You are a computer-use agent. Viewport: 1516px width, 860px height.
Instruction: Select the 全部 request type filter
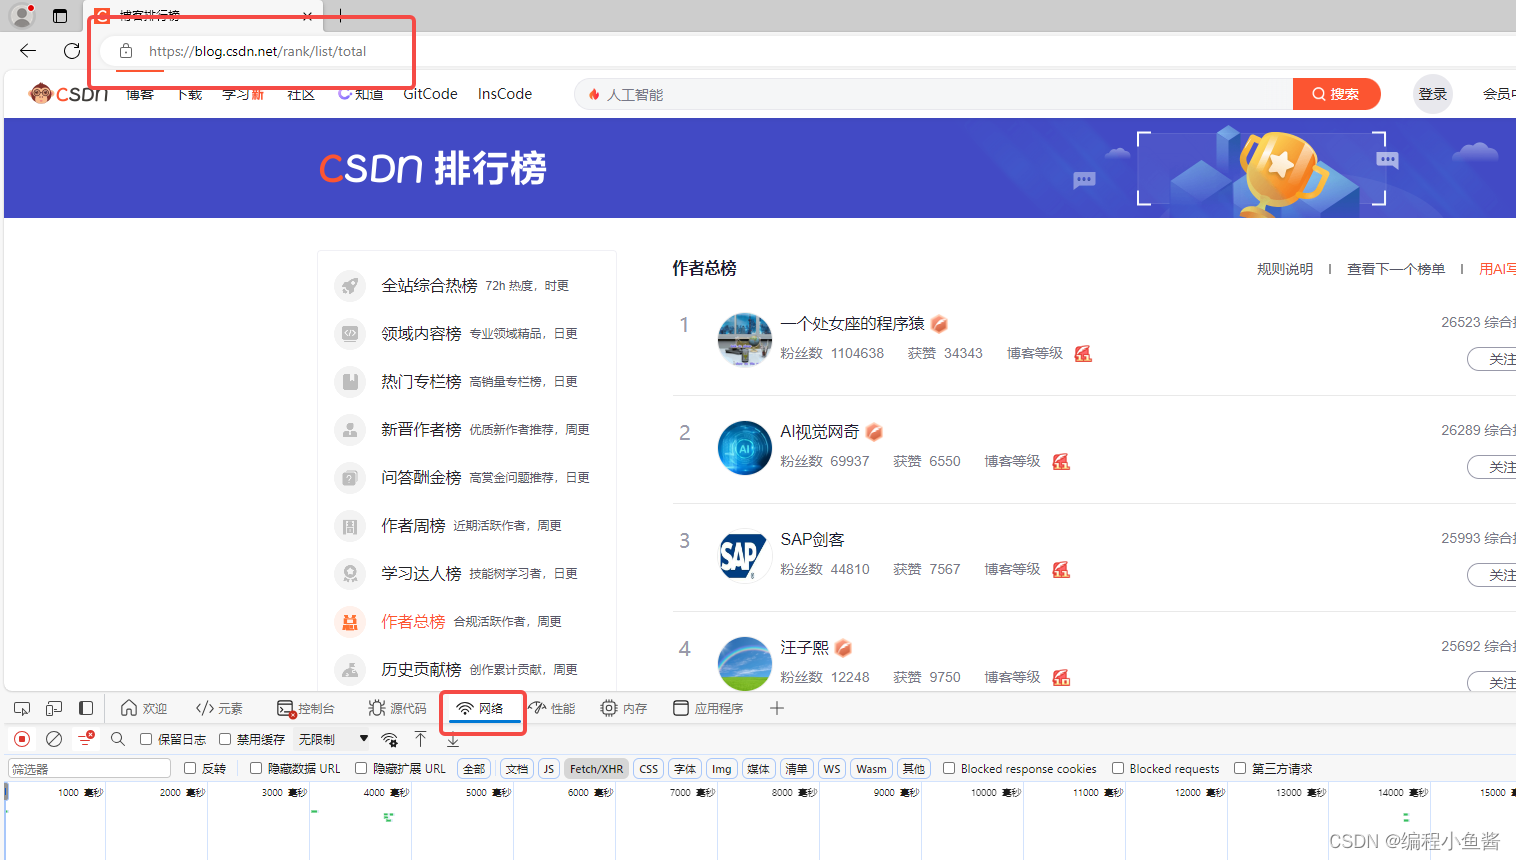coord(474,768)
